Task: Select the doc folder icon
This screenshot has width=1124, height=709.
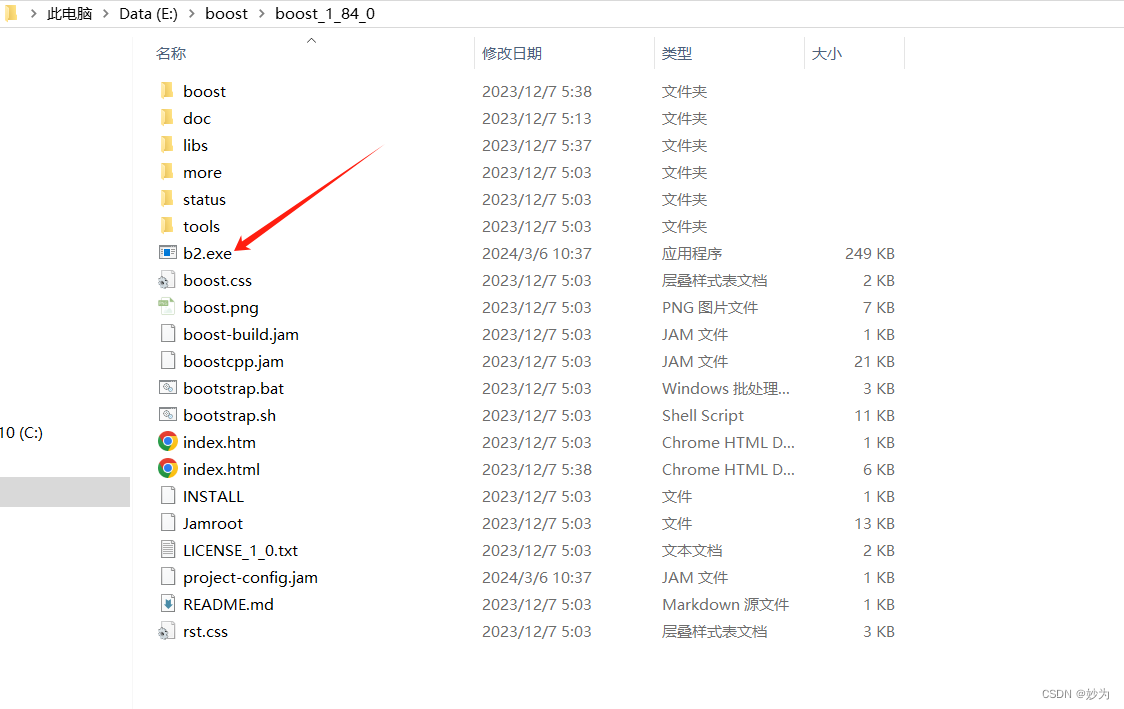Action: click(x=167, y=118)
